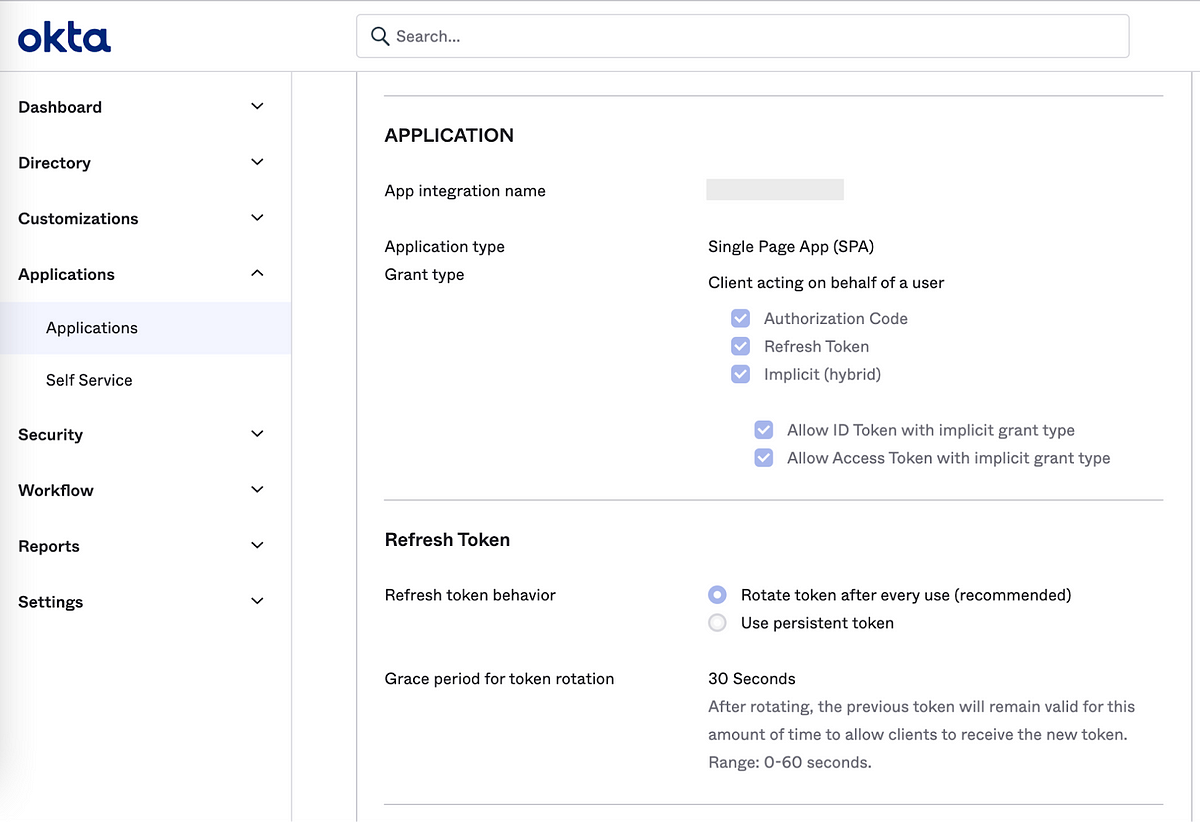Select Rotate token after every use
The image size is (1200, 822).
(x=717, y=594)
